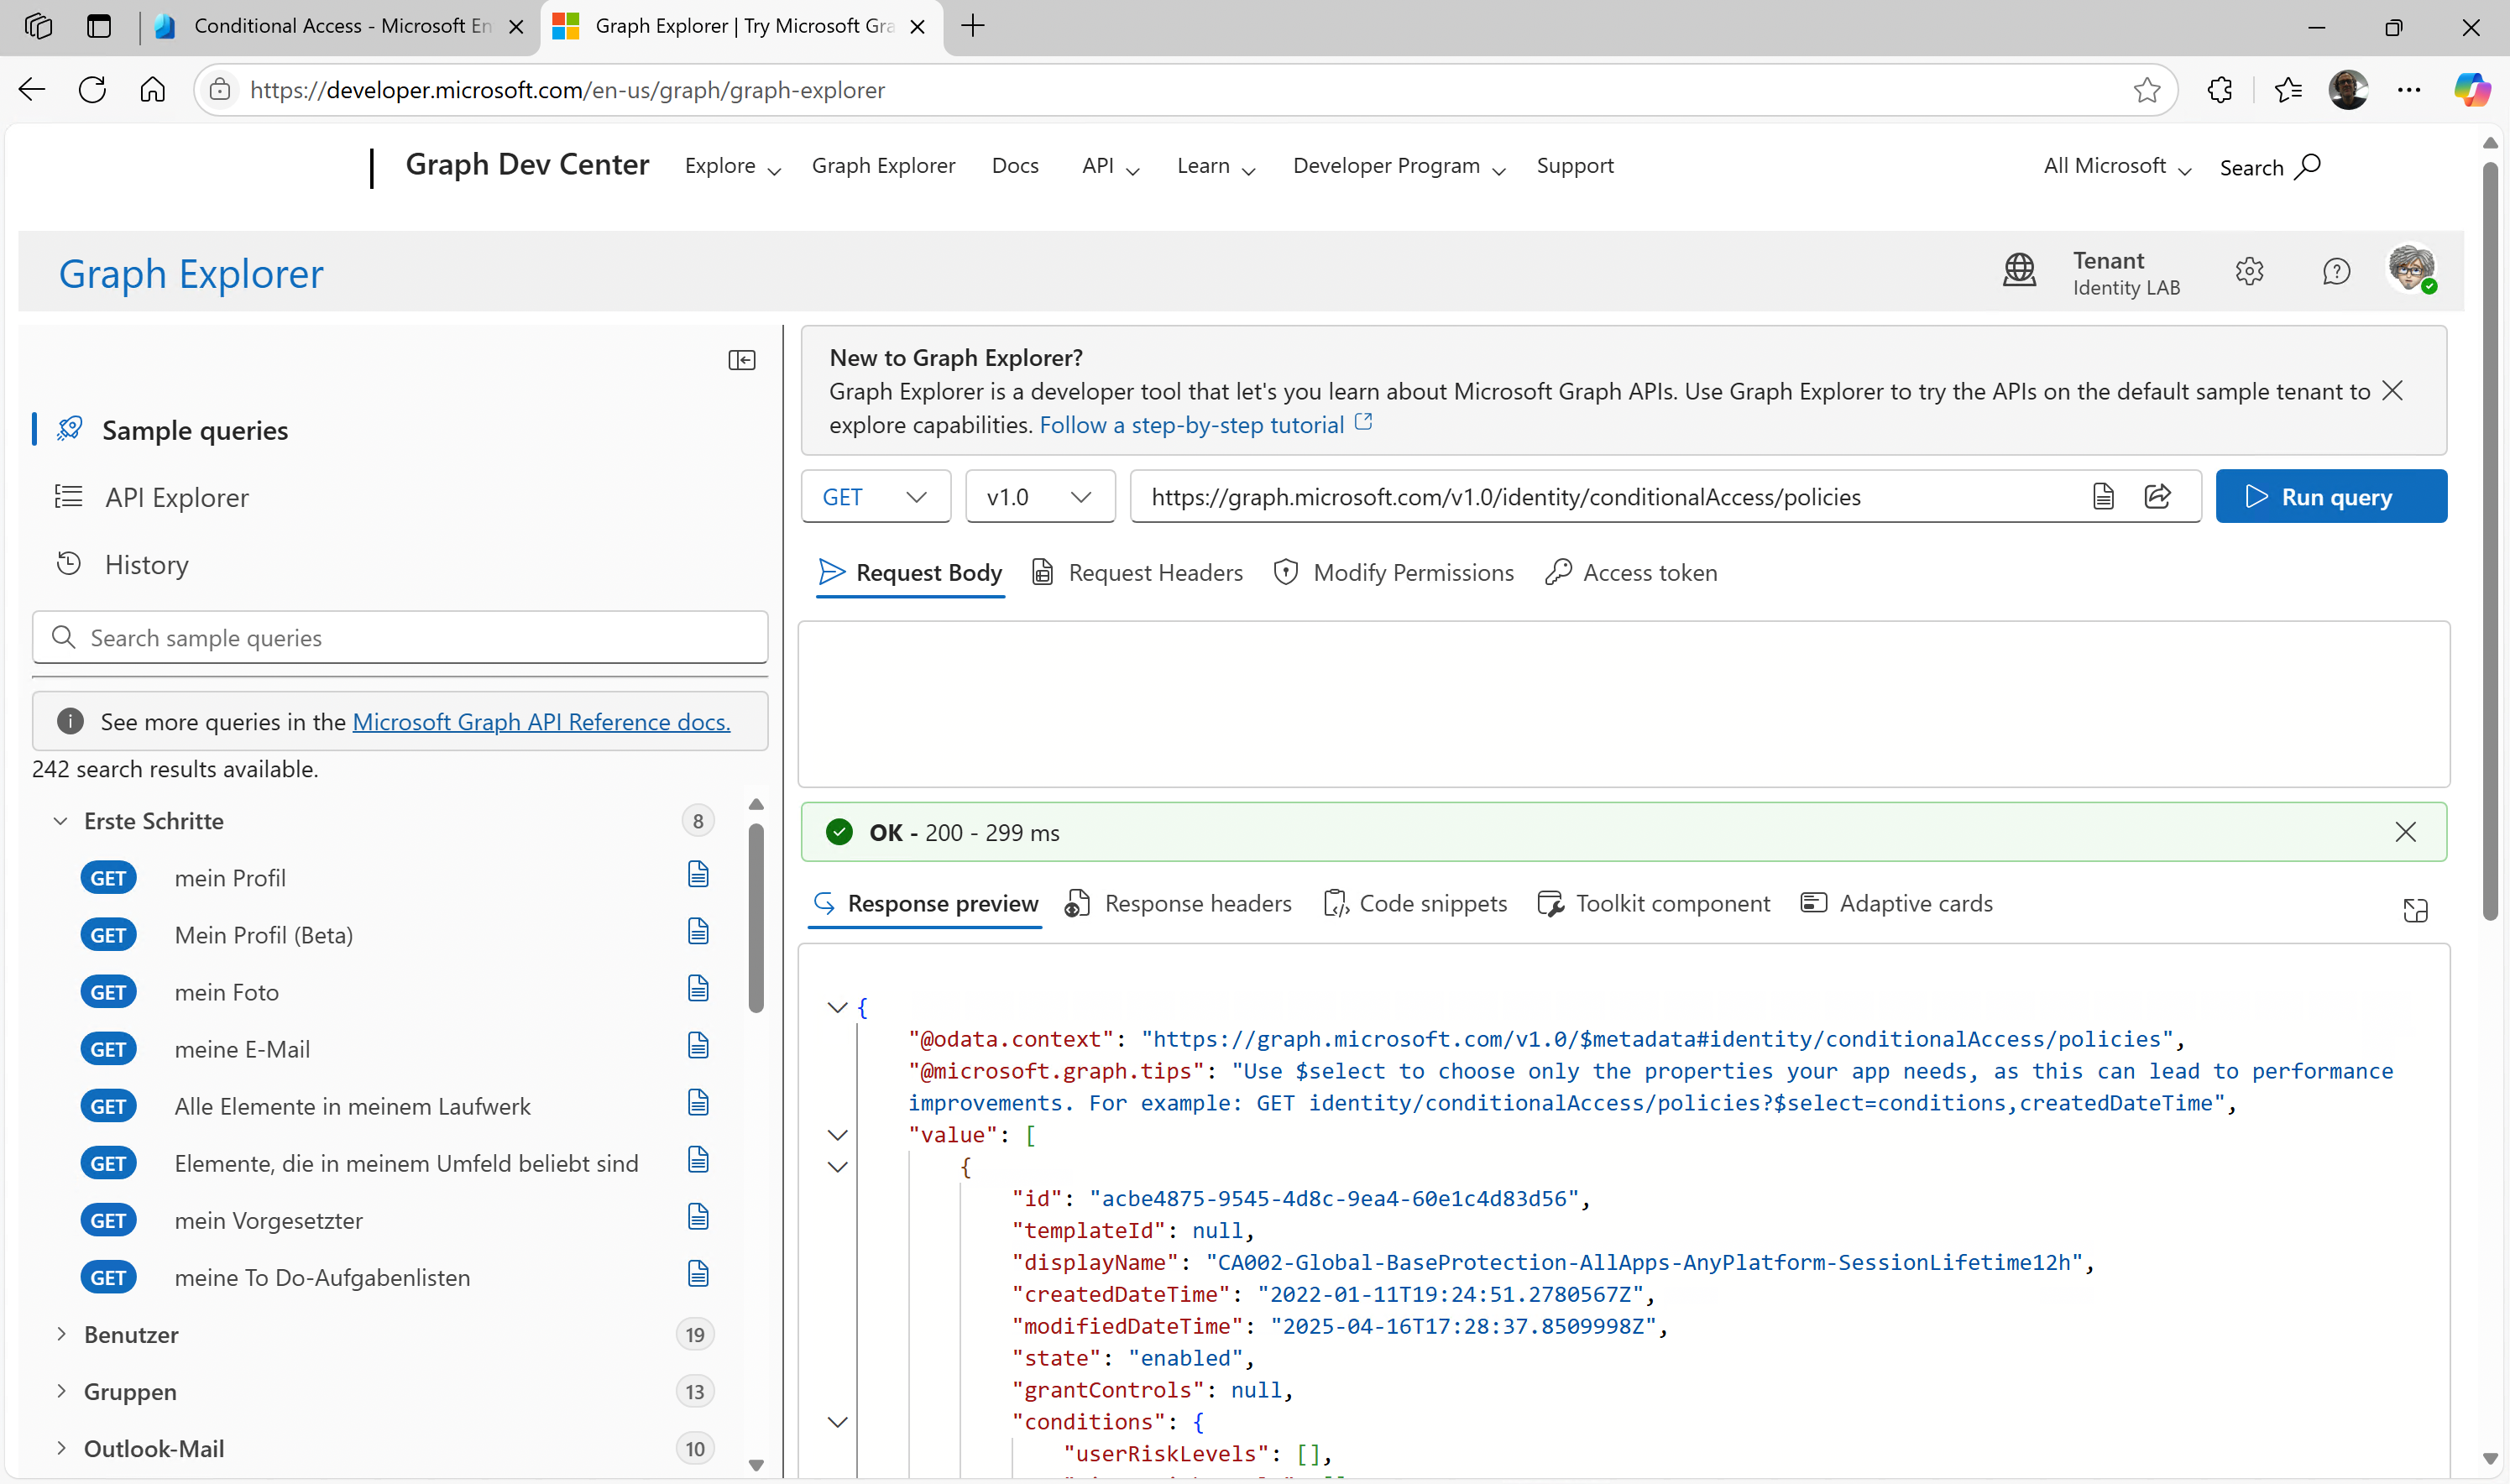Add this page to favorites star
The width and height of the screenshot is (2510, 1484).
(2146, 90)
